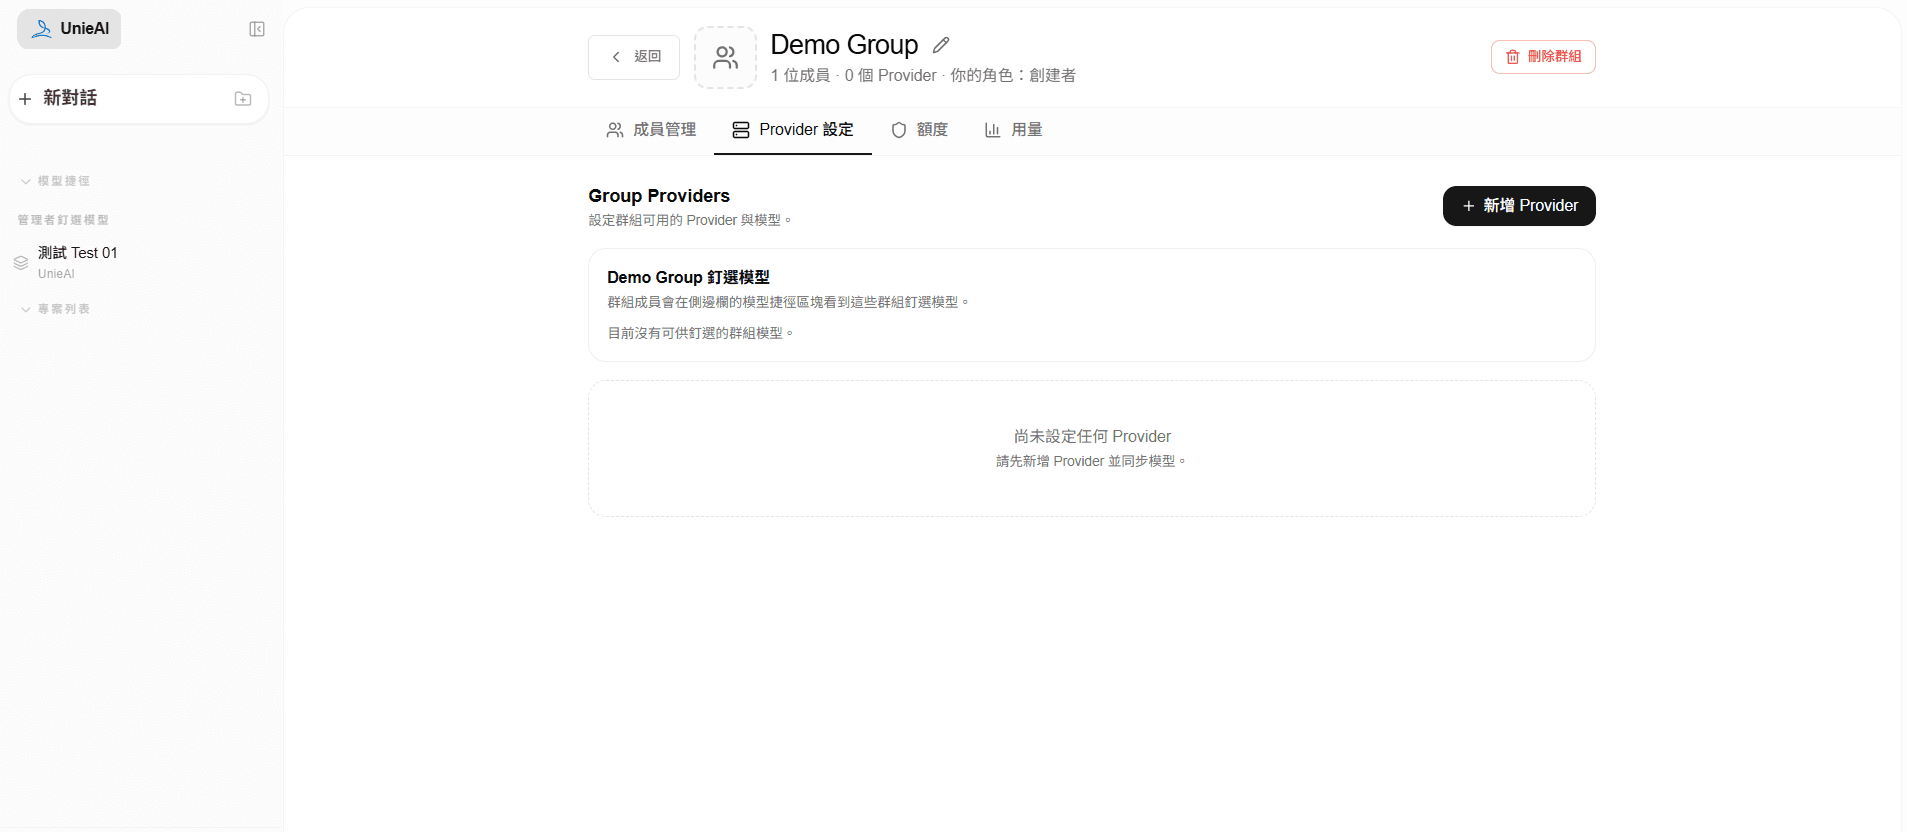Image resolution: width=1907 pixels, height=832 pixels.
Task: Add a provider with 新增 Provider
Action: click(x=1519, y=206)
